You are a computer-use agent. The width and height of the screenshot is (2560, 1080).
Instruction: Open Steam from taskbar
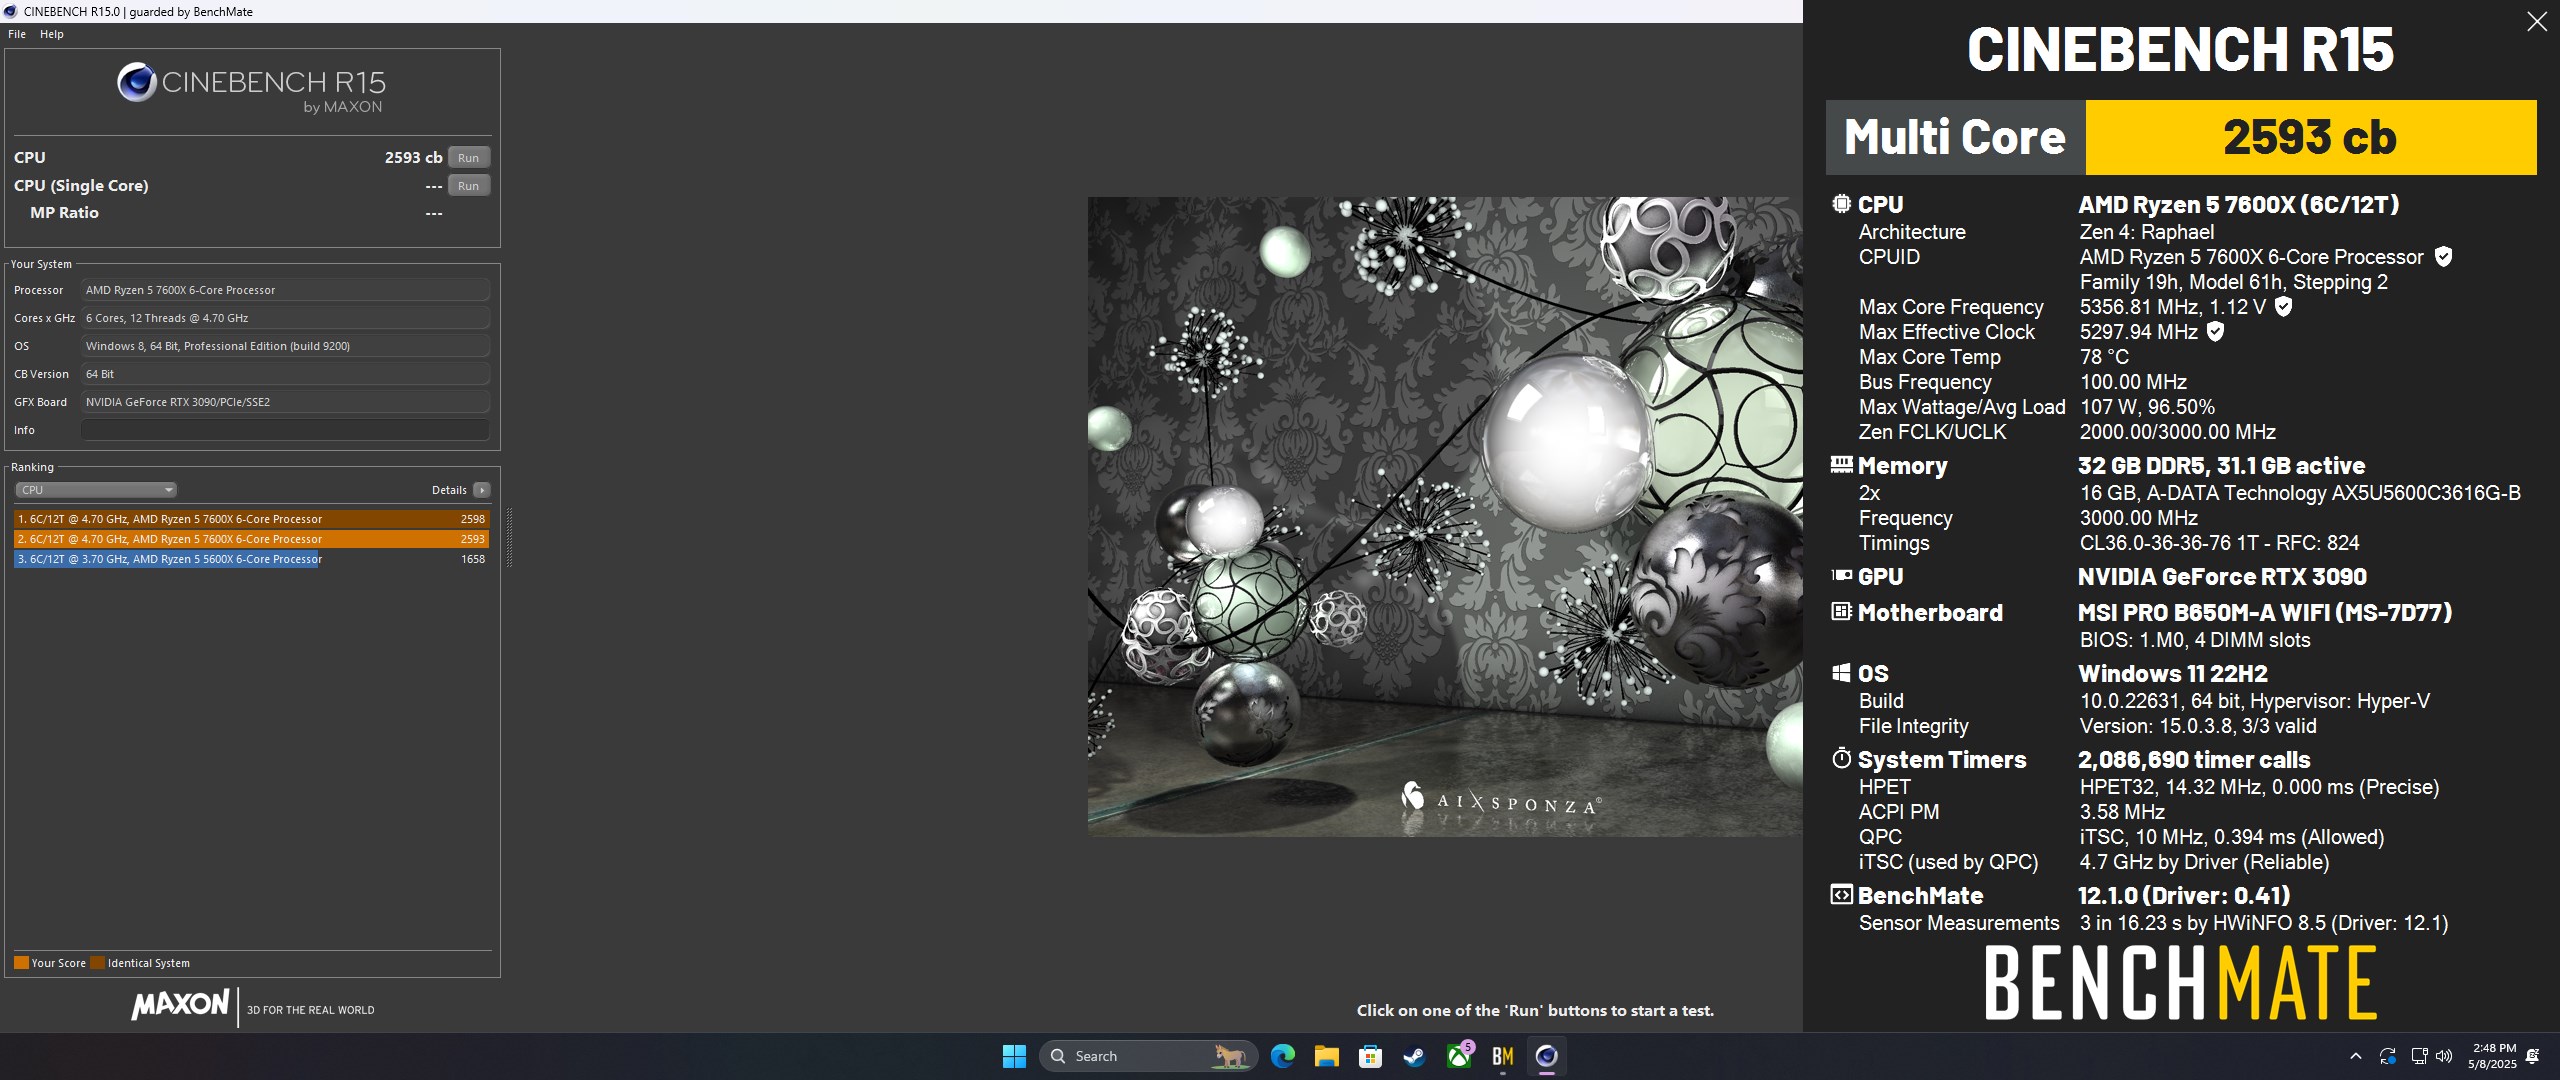tap(1414, 1056)
